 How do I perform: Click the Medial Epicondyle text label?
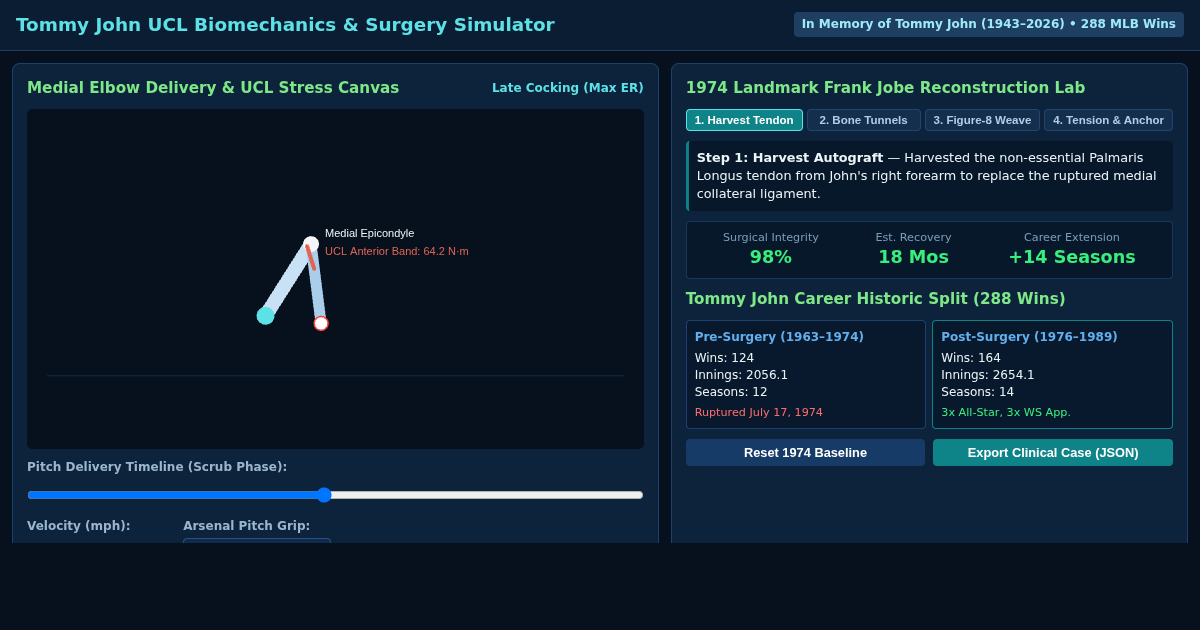(x=369, y=233)
